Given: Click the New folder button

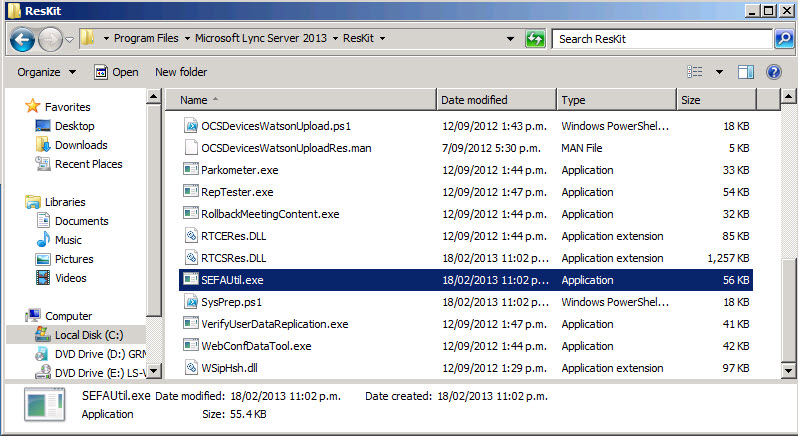Looking at the screenshot, I should click(x=181, y=72).
